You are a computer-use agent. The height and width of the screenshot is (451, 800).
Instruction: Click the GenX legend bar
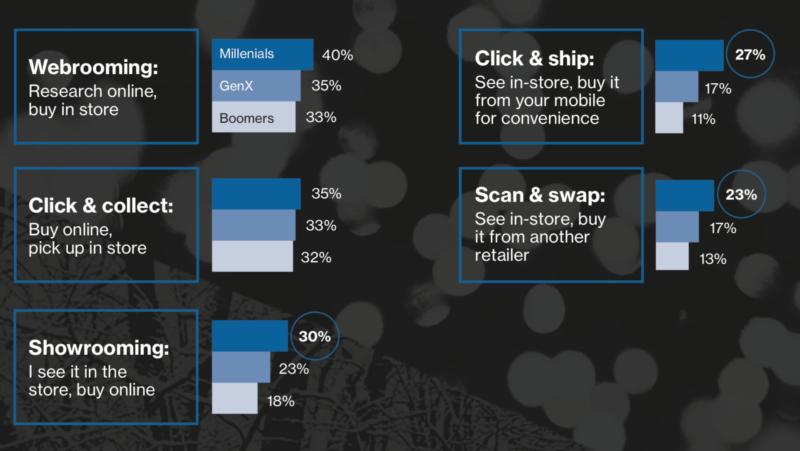point(256,86)
